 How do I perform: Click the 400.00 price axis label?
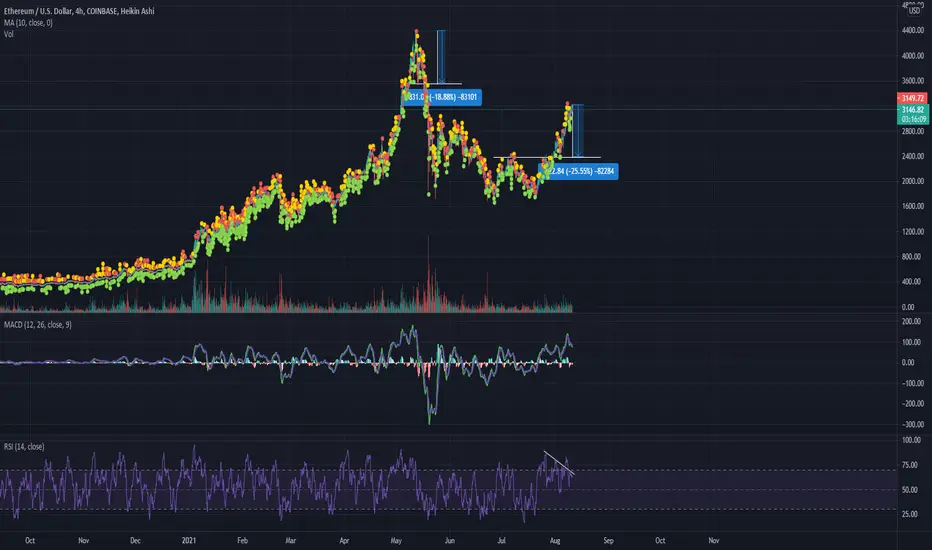tap(911, 282)
